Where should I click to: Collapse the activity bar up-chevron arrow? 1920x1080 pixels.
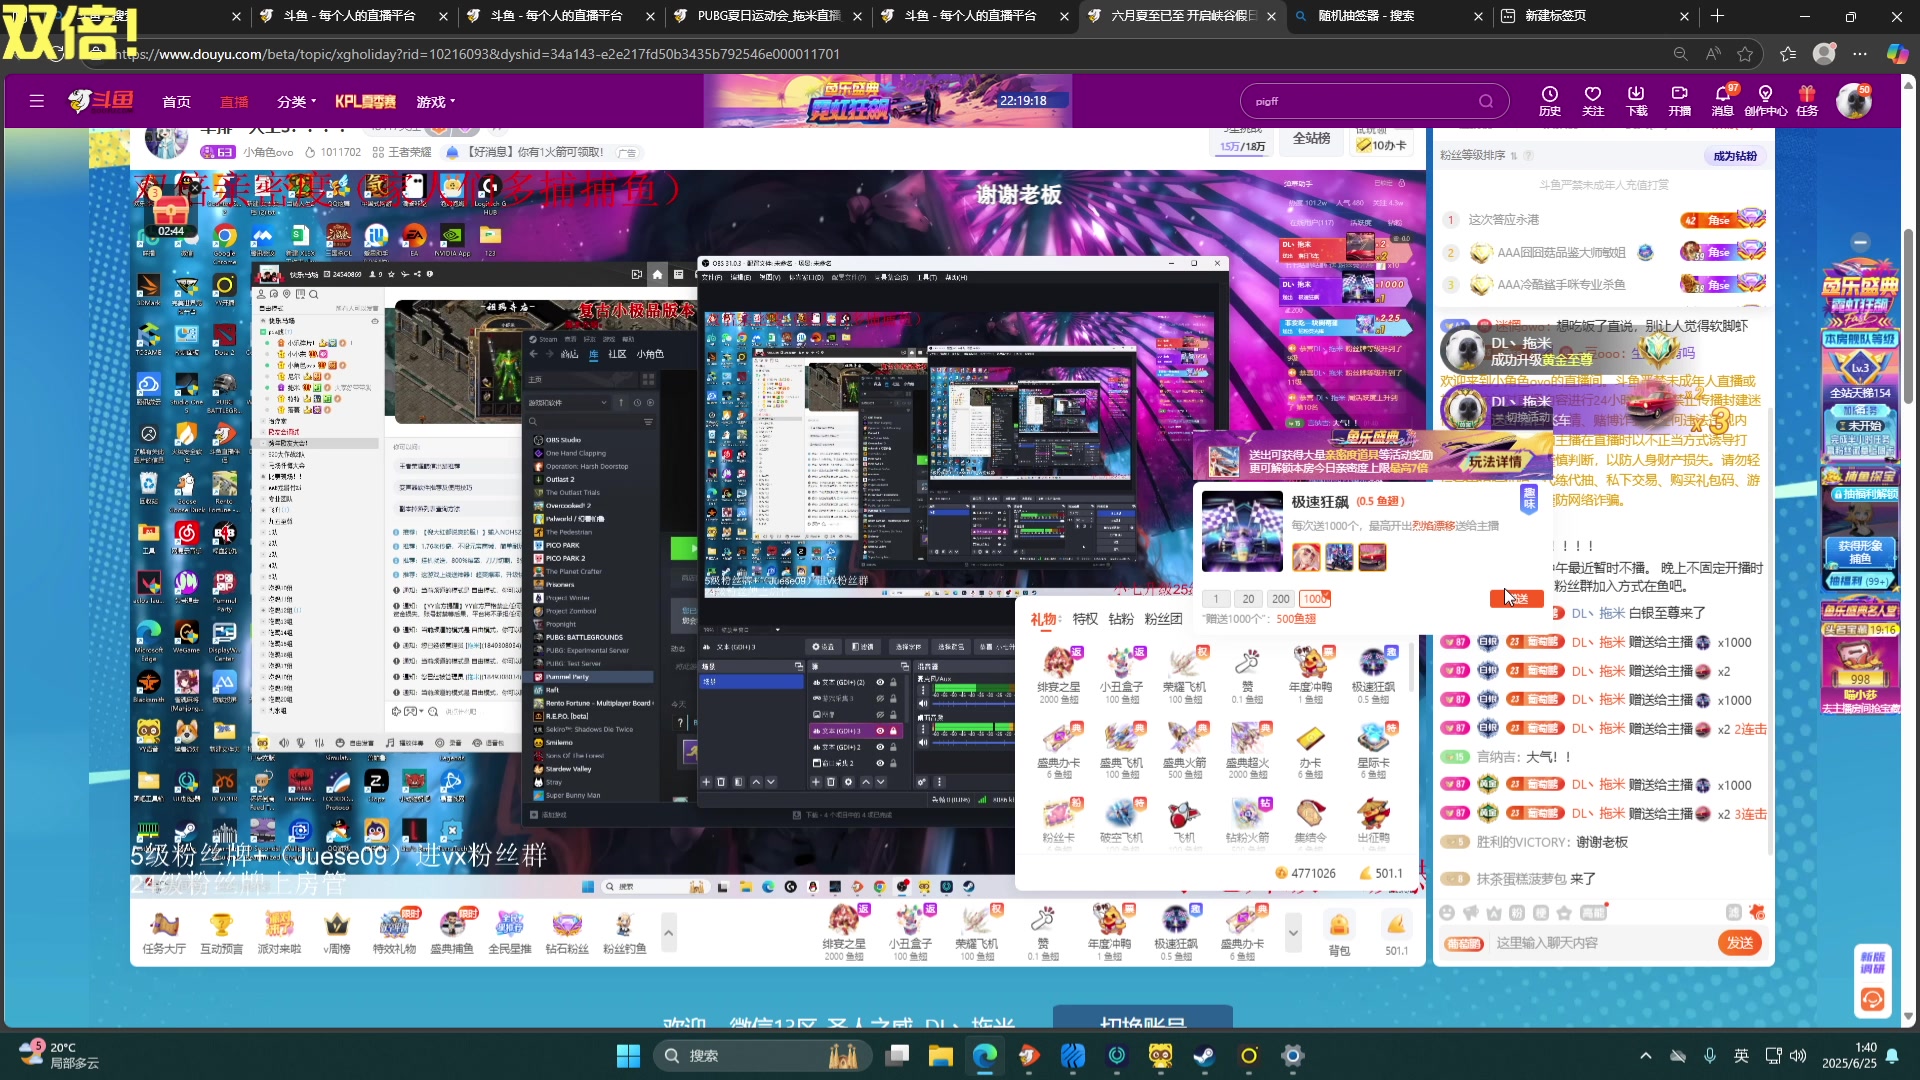coord(668,933)
